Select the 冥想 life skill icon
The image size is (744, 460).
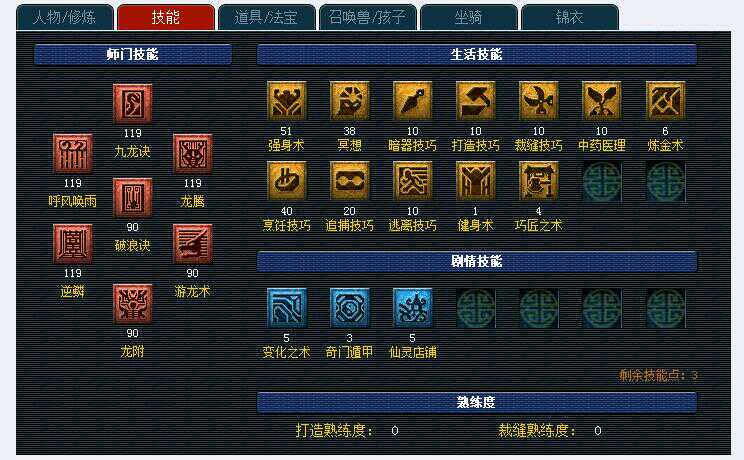click(349, 101)
